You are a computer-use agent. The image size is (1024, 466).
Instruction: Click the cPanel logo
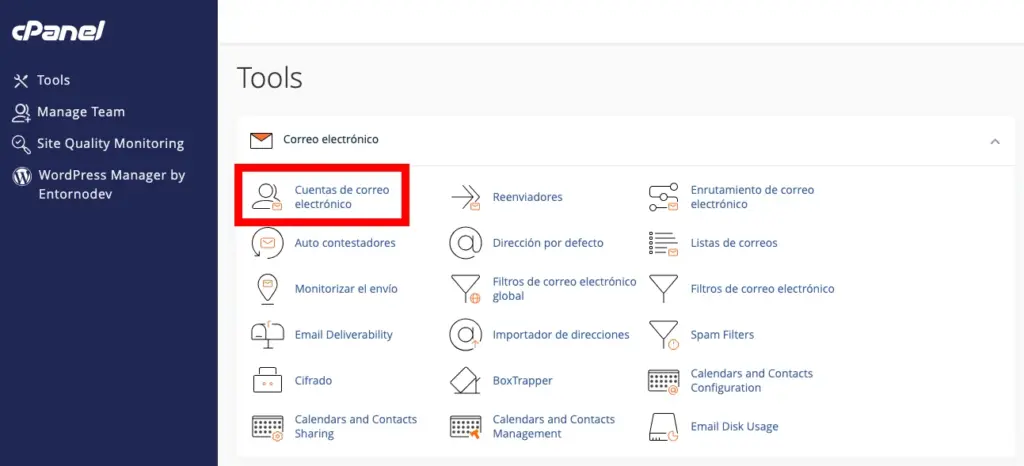pyautogui.click(x=58, y=31)
